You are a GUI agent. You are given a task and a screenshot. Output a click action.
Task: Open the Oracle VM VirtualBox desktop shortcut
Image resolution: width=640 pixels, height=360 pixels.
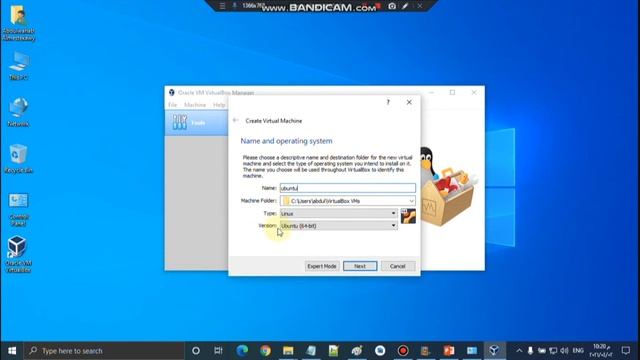click(18, 254)
